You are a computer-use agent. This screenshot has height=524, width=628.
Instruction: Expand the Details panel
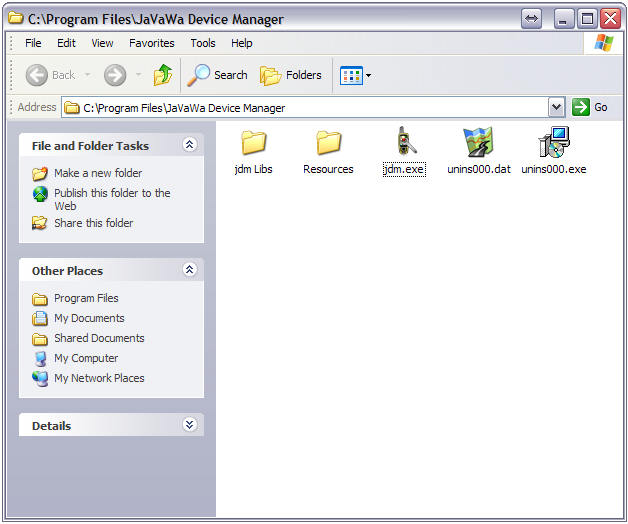[x=190, y=425]
